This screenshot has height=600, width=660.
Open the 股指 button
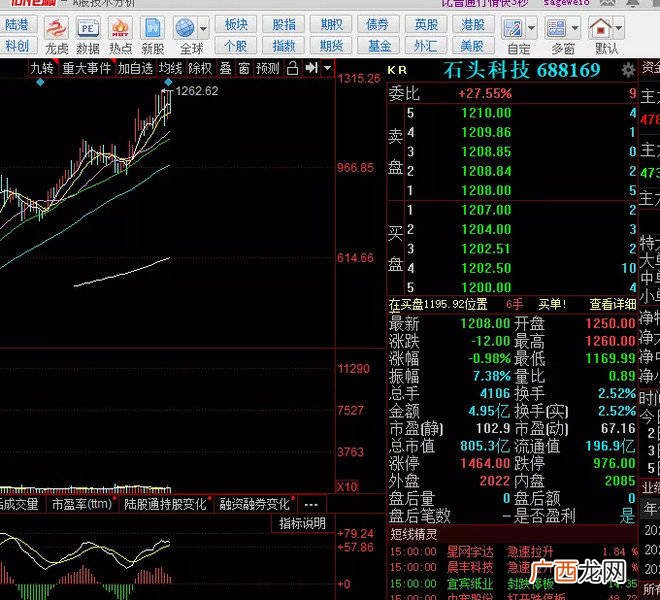click(284, 25)
